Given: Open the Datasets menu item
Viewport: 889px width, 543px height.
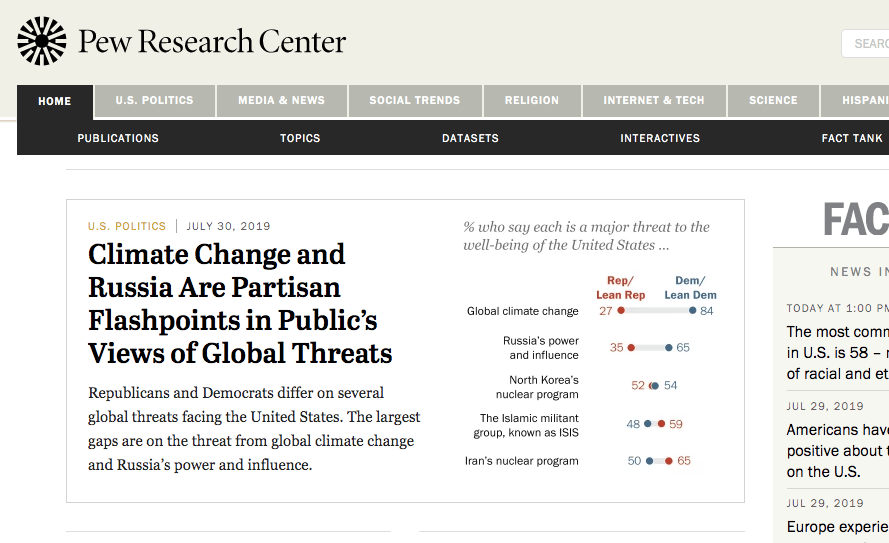Looking at the screenshot, I should (x=470, y=138).
